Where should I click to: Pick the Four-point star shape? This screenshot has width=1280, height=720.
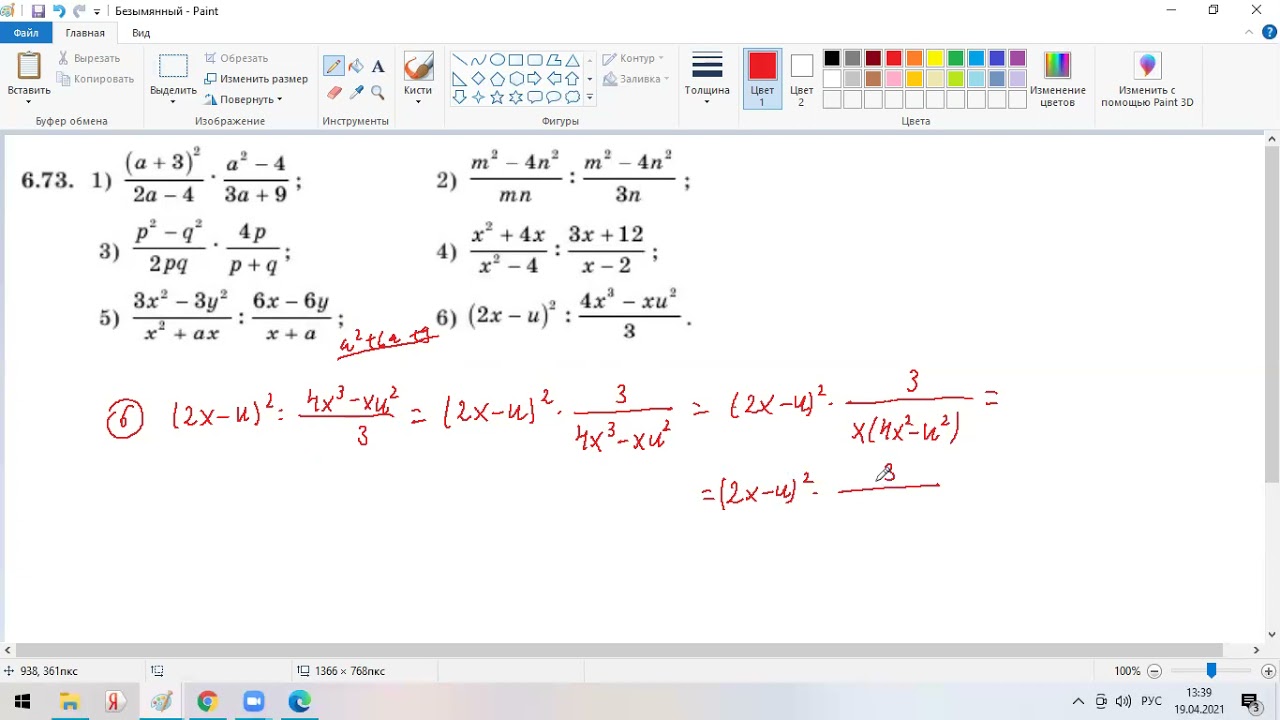pyautogui.click(x=478, y=97)
